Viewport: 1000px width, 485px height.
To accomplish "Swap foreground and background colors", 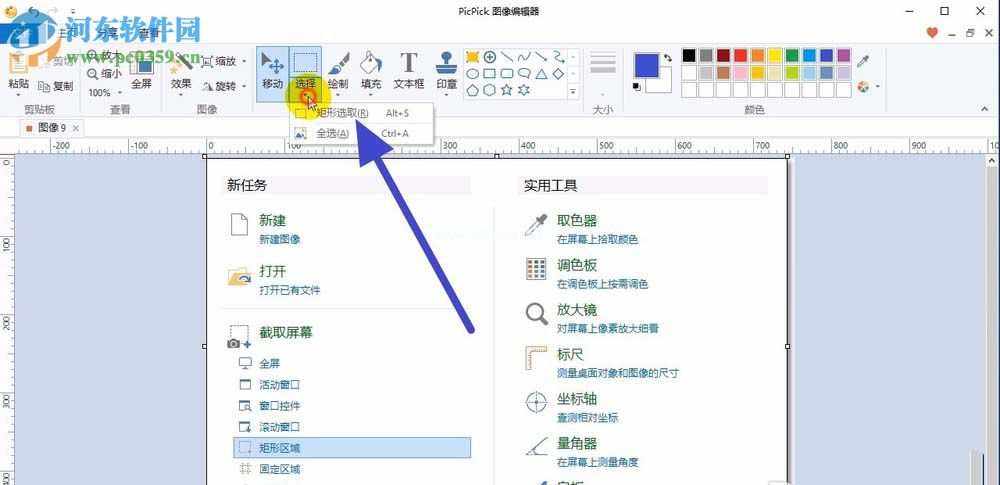I will 668,57.
